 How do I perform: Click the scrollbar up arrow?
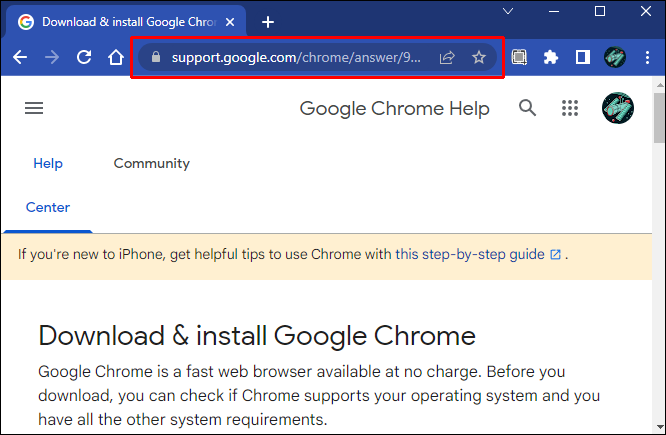(660, 85)
